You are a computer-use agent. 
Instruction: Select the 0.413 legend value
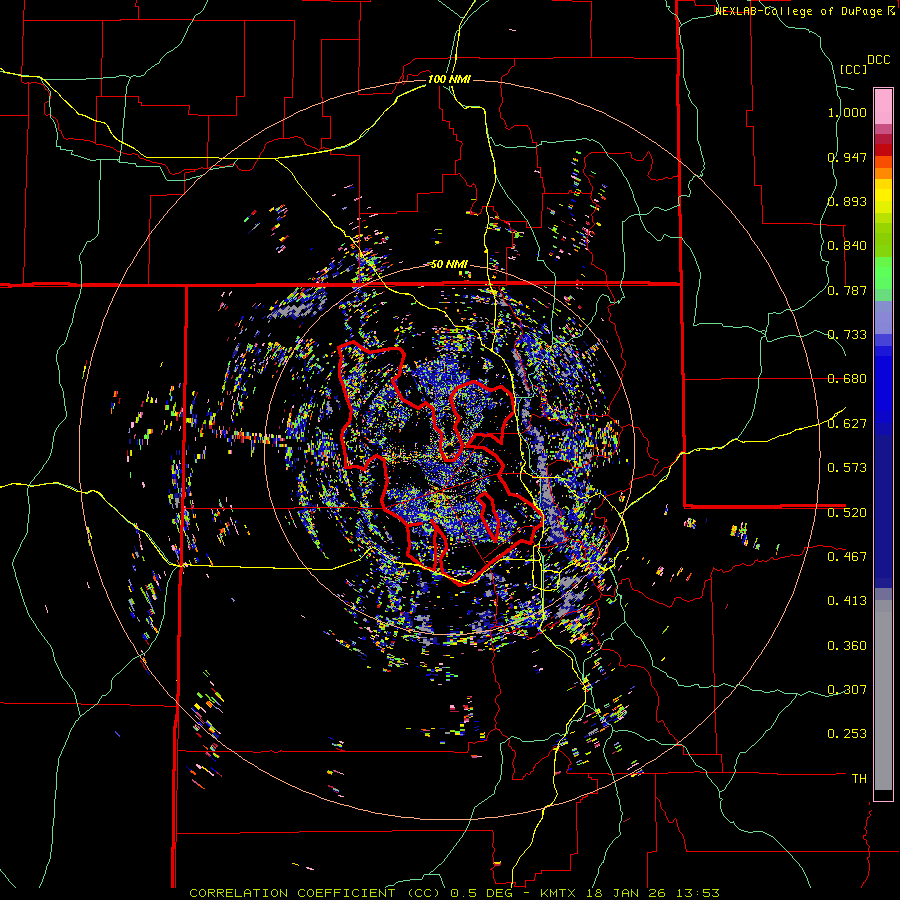pos(847,601)
